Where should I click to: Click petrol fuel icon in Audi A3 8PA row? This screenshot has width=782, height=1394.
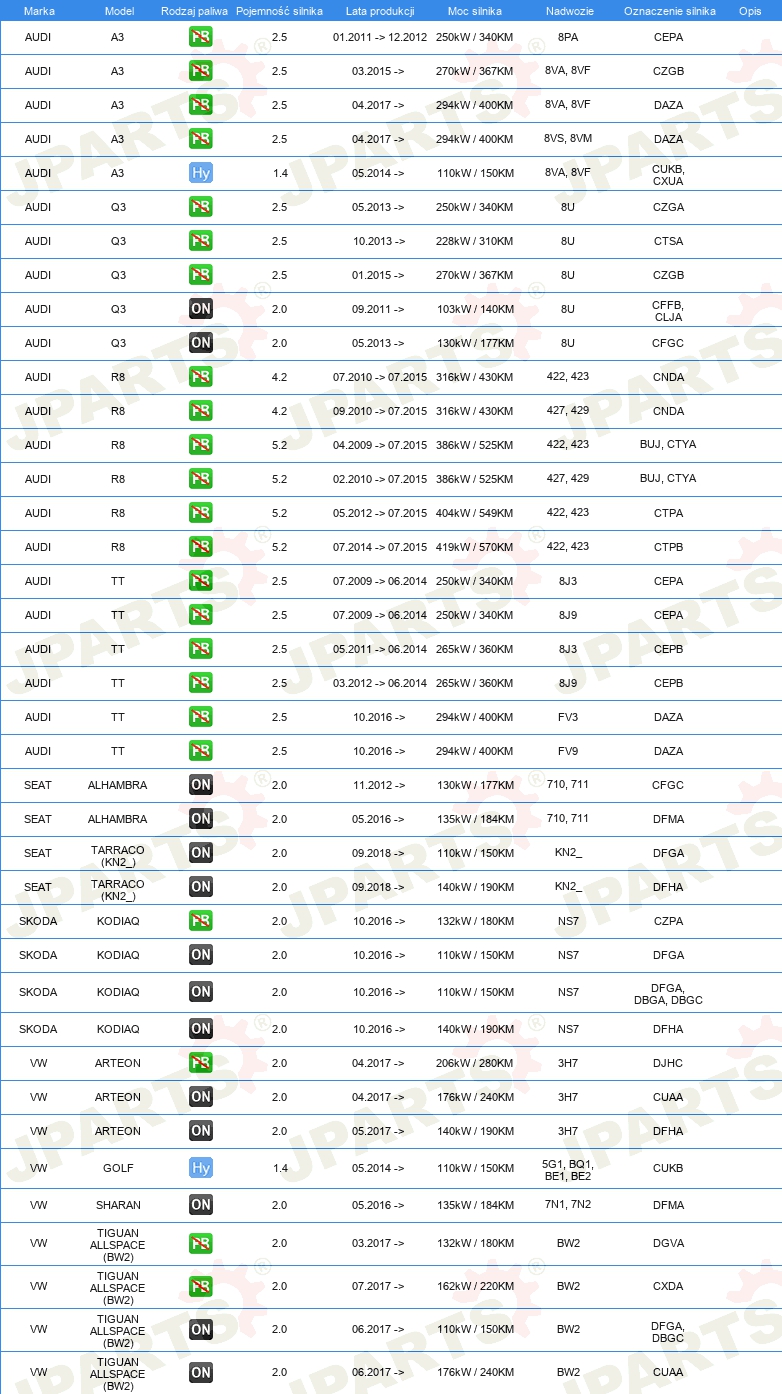(x=201, y=37)
